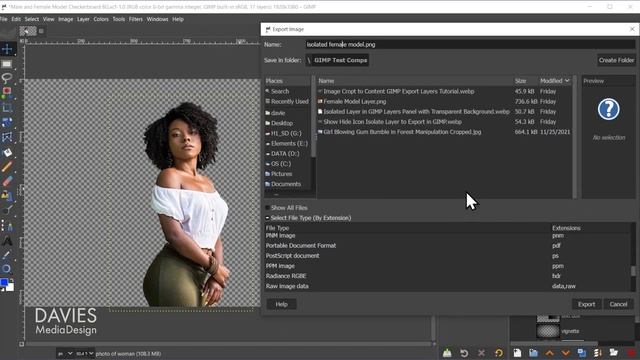The height and width of the screenshot is (360, 640).
Task: Raise the layer with the up arrow
Action: pyautogui.click(x=549, y=353)
